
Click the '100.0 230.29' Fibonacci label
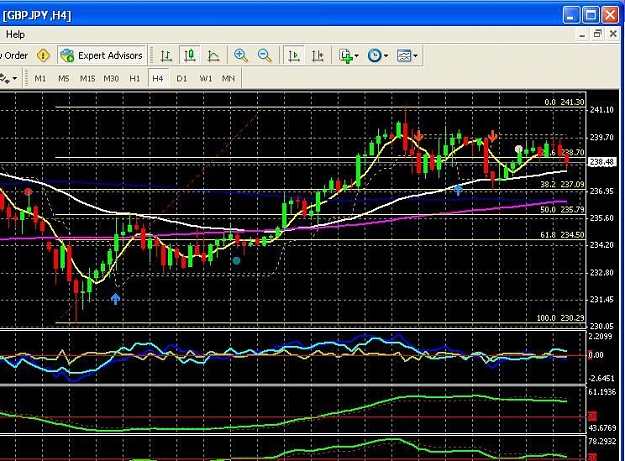560,318
